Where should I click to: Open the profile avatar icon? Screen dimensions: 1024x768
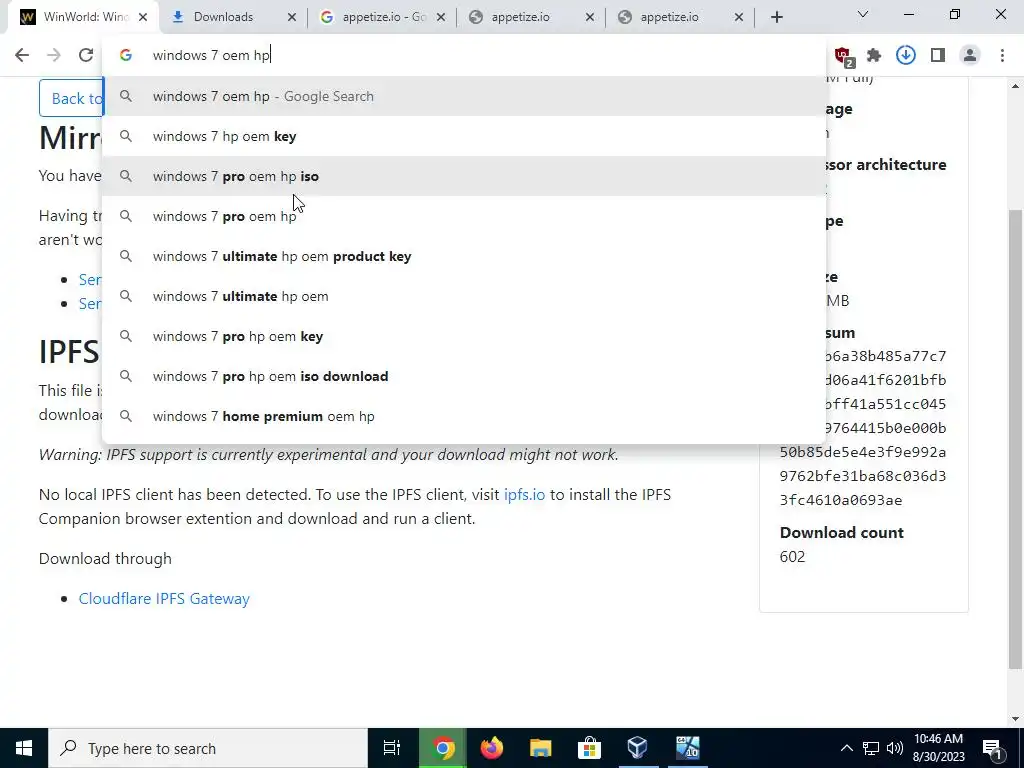point(970,56)
